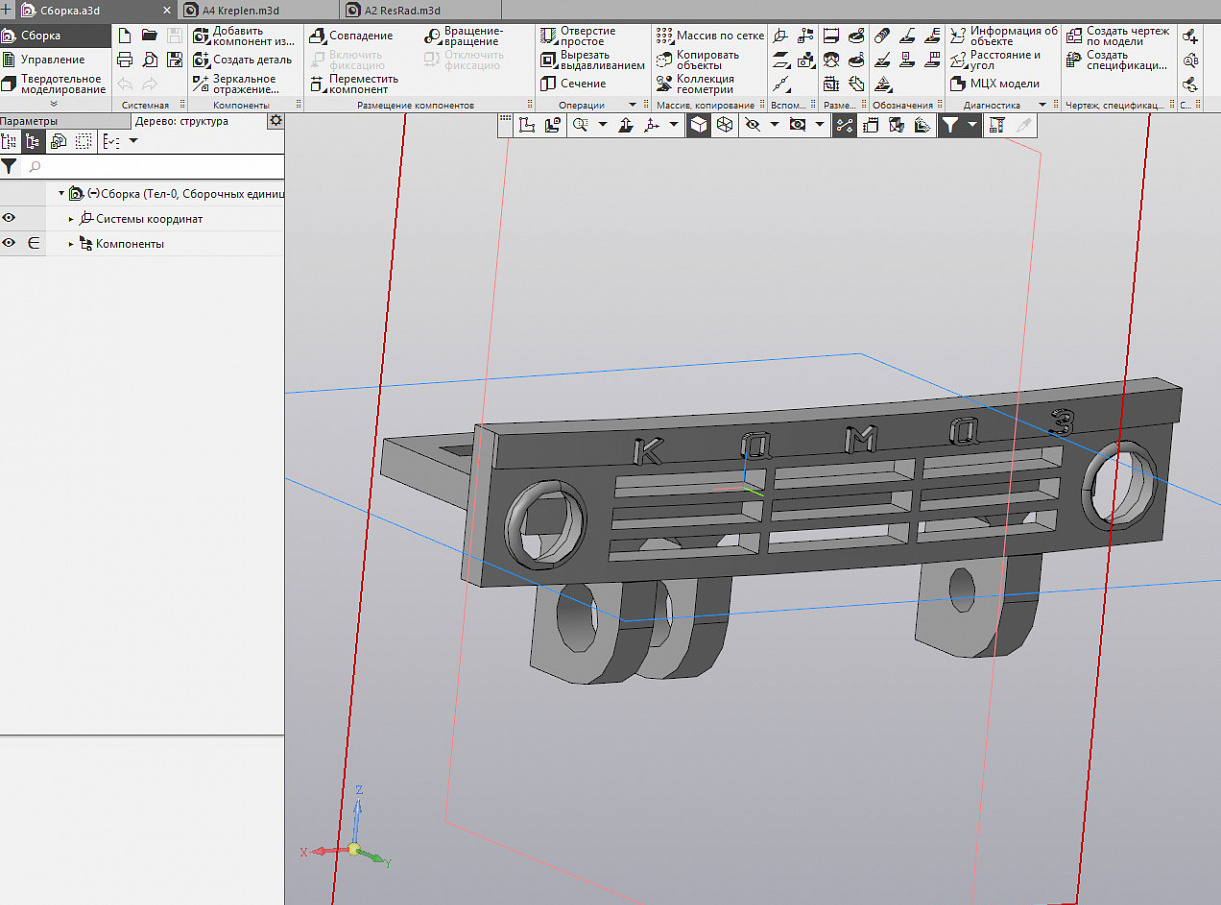Click the Размещение компонентов group label
The height and width of the screenshot is (905, 1221).
pos(415,105)
